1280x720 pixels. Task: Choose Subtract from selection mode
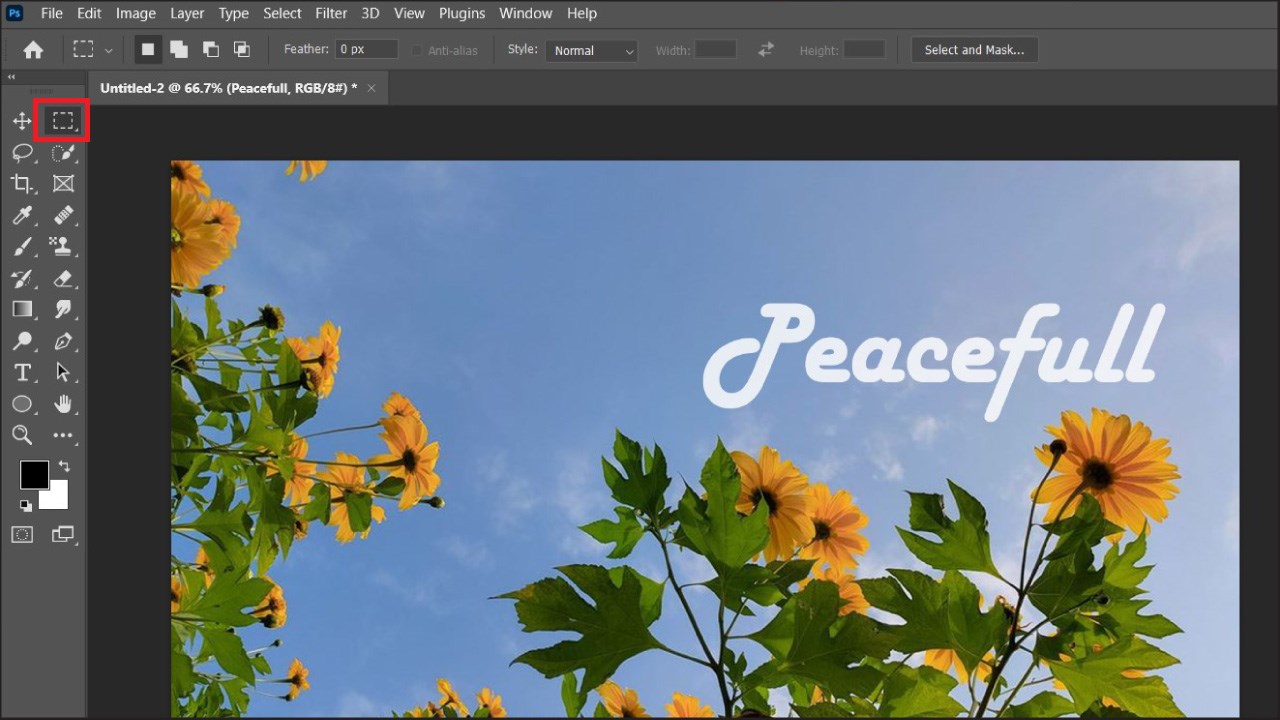210,49
